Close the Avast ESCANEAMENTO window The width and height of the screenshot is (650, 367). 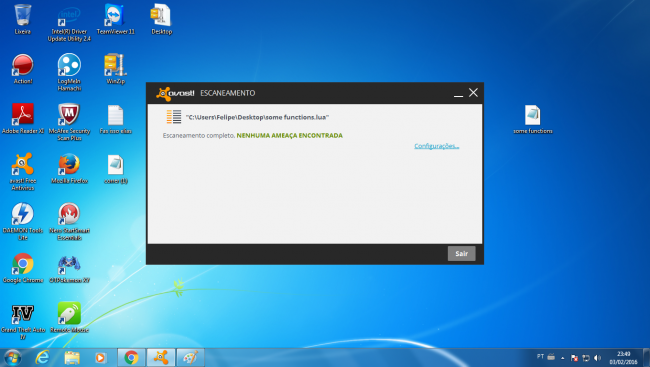[x=473, y=92]
